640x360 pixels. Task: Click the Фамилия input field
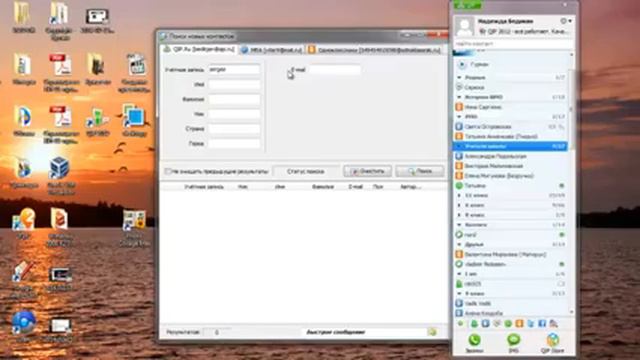coord(234,99)
